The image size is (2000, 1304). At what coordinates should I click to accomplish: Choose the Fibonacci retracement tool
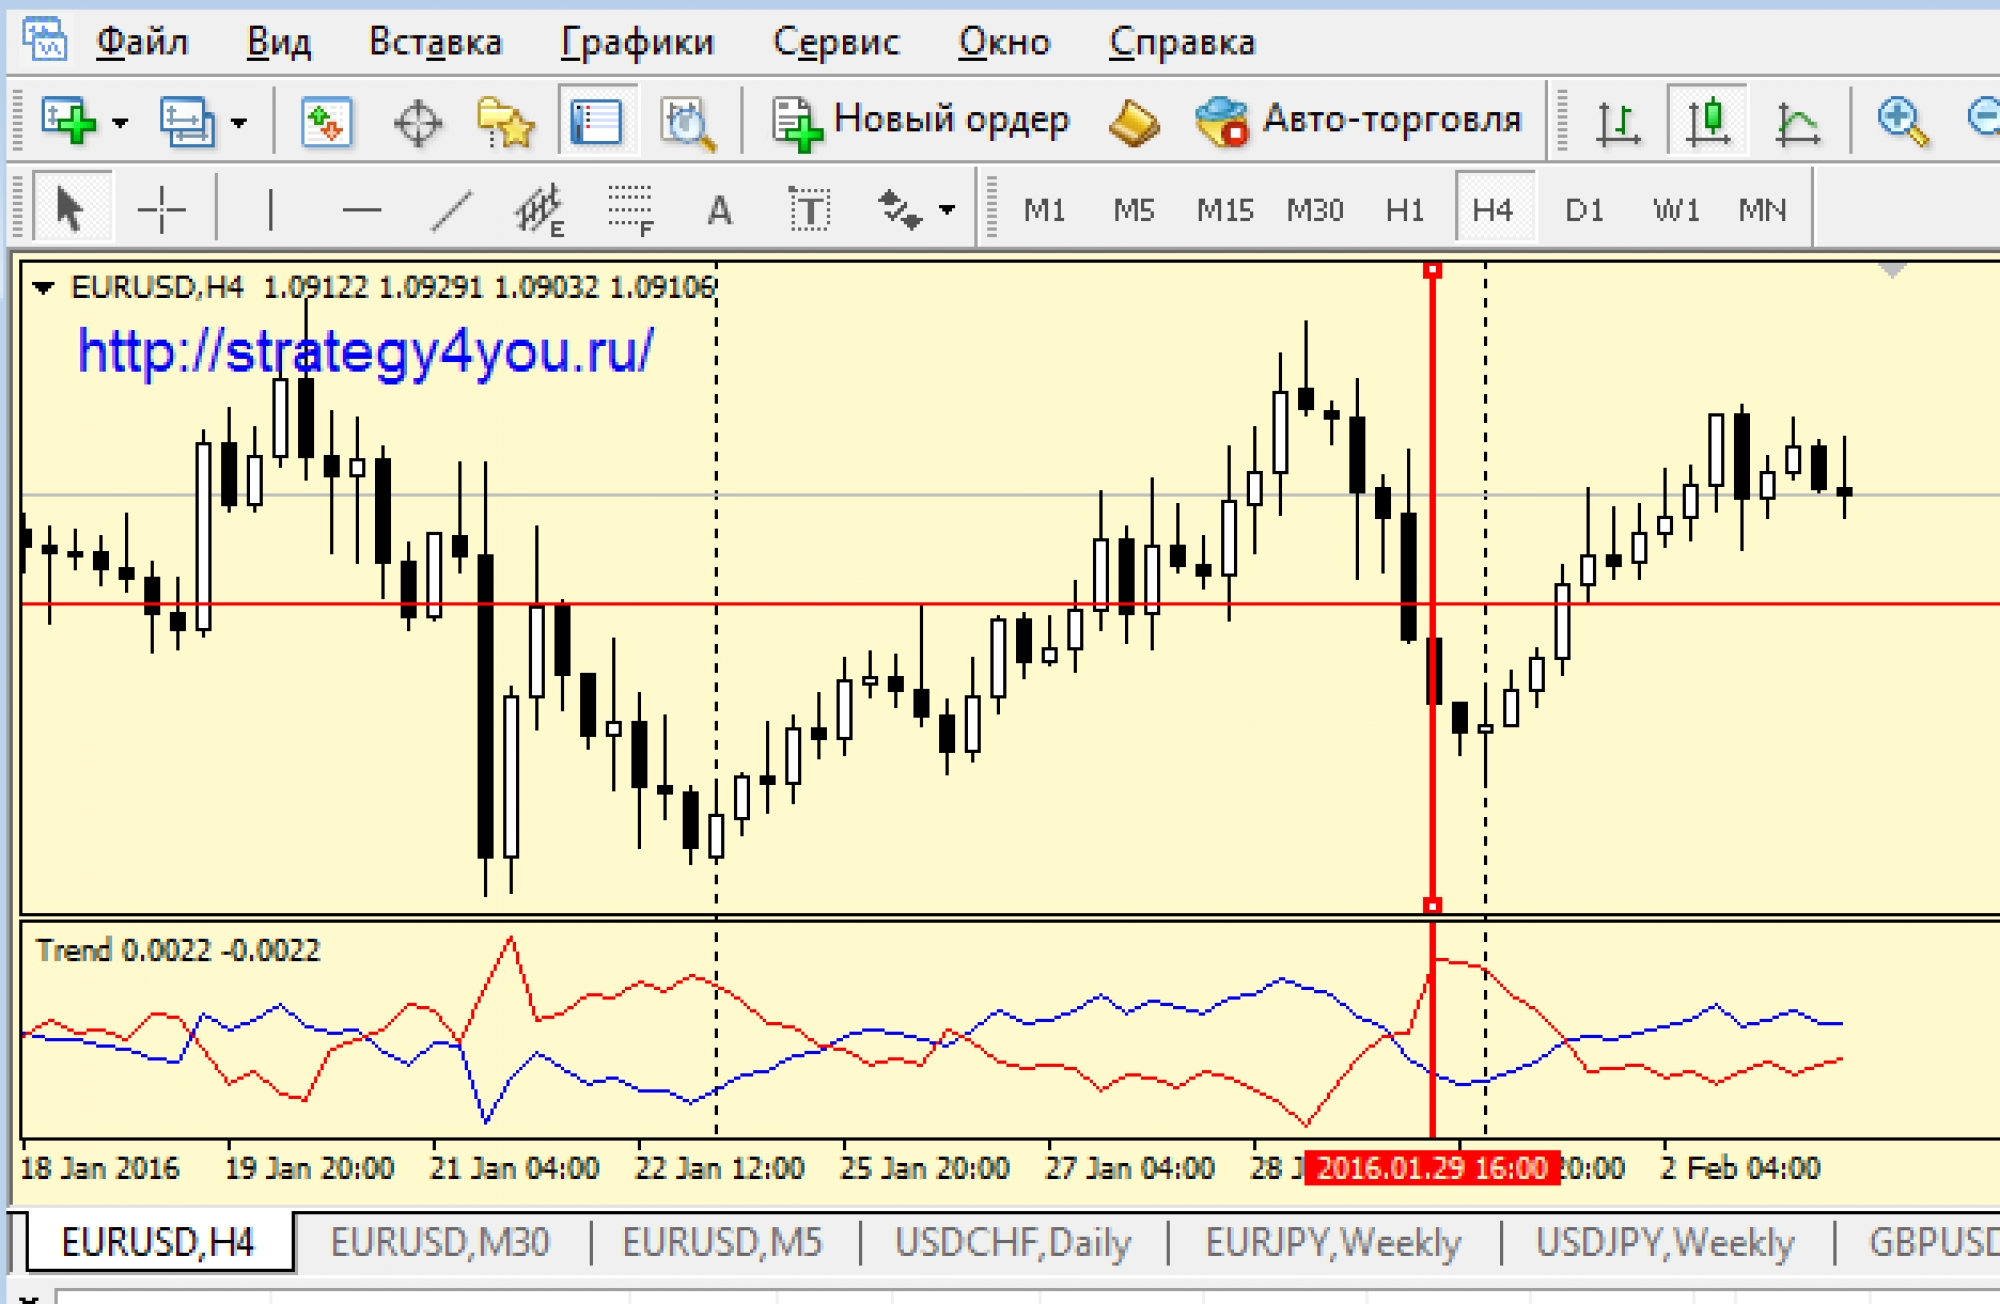point(630,209)
